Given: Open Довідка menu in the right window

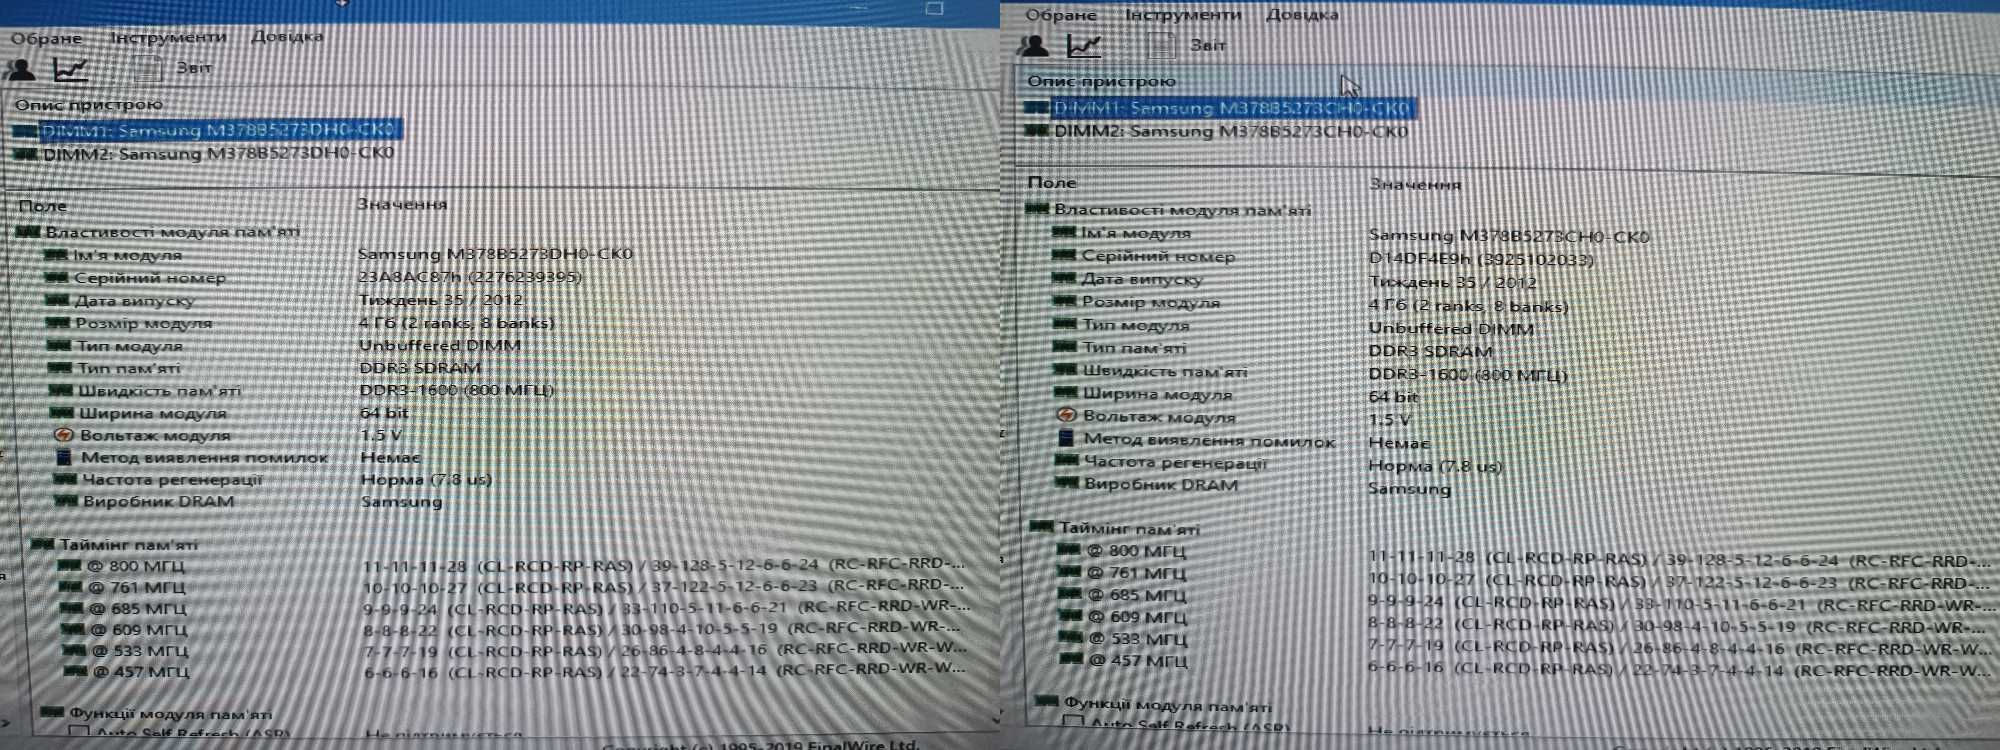Looking at the screenshot, I should click(1302, 15).
